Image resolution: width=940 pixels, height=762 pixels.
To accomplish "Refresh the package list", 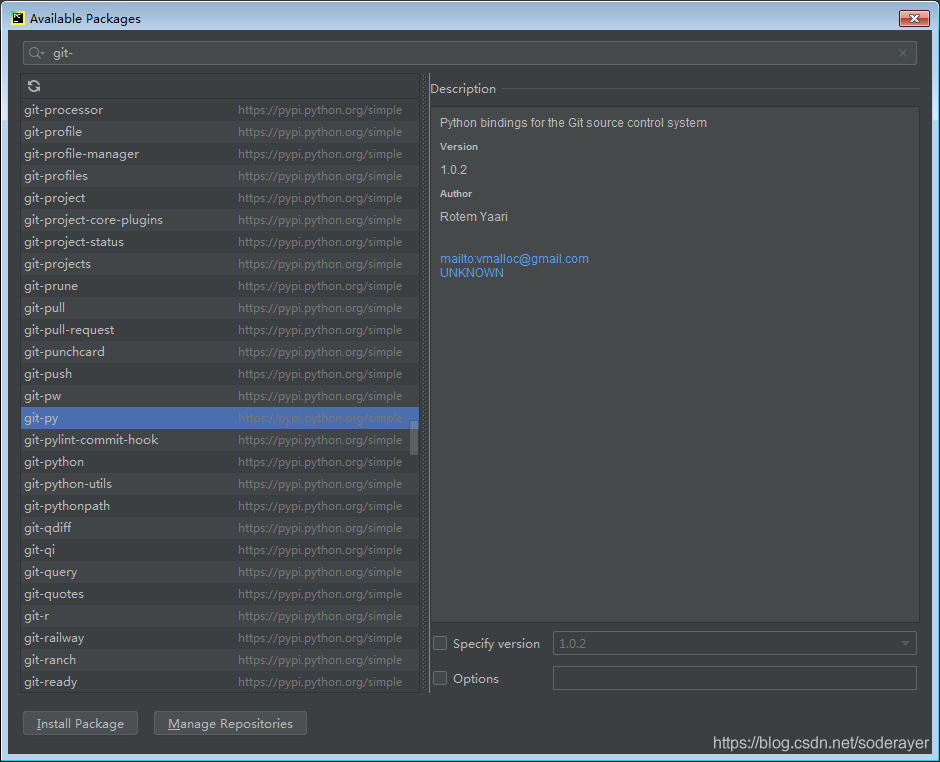I will point(33,86).
